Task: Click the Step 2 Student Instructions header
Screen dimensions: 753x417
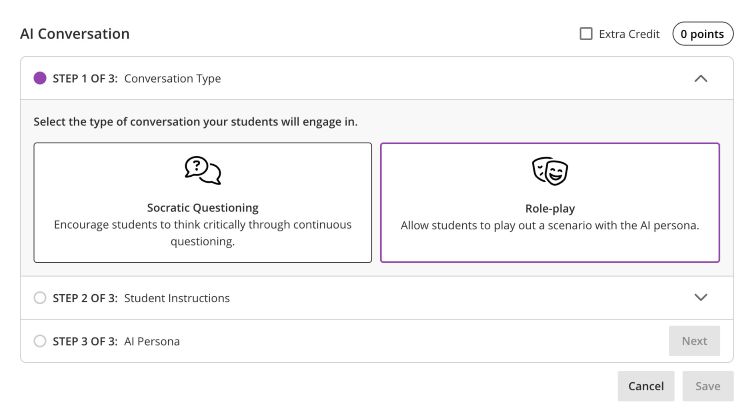Action: point(176,298)
